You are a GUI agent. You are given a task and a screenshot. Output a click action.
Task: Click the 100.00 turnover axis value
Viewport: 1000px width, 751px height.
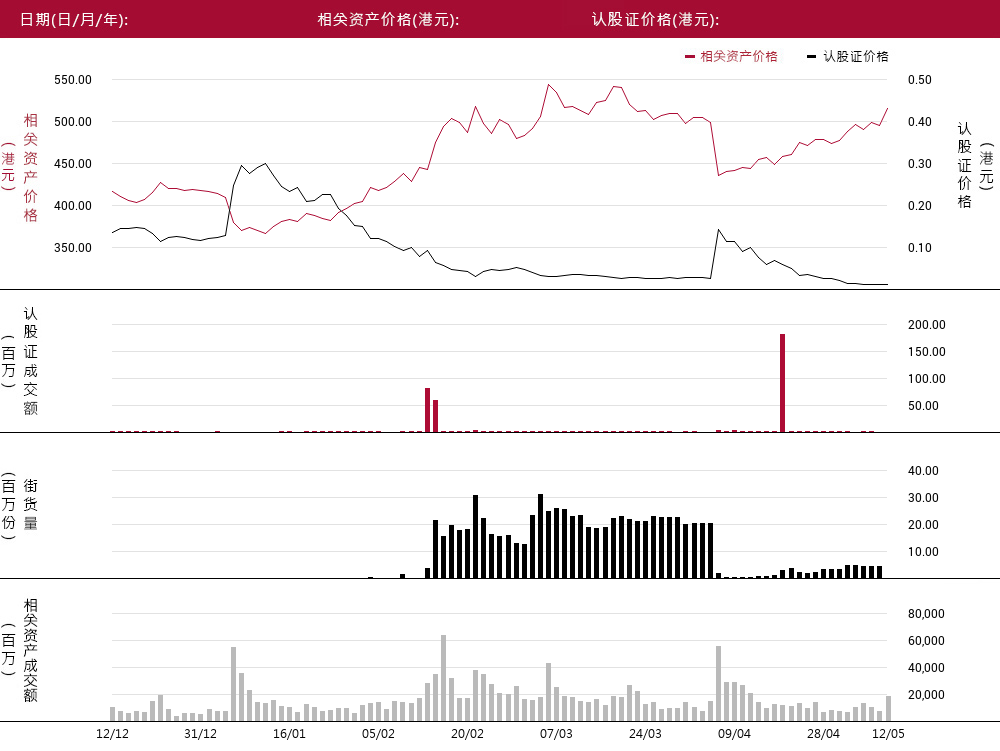[927, 379]
